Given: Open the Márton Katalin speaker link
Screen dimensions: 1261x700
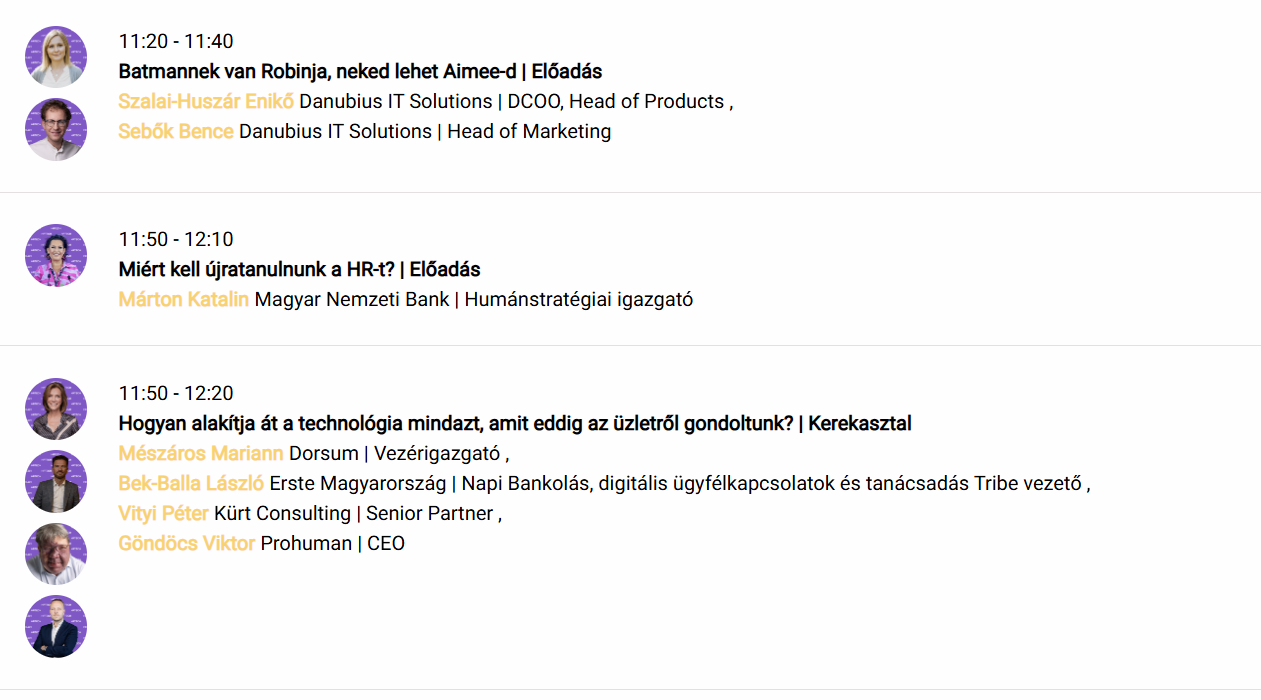Looking at the screenshot, I should (184, 300).
